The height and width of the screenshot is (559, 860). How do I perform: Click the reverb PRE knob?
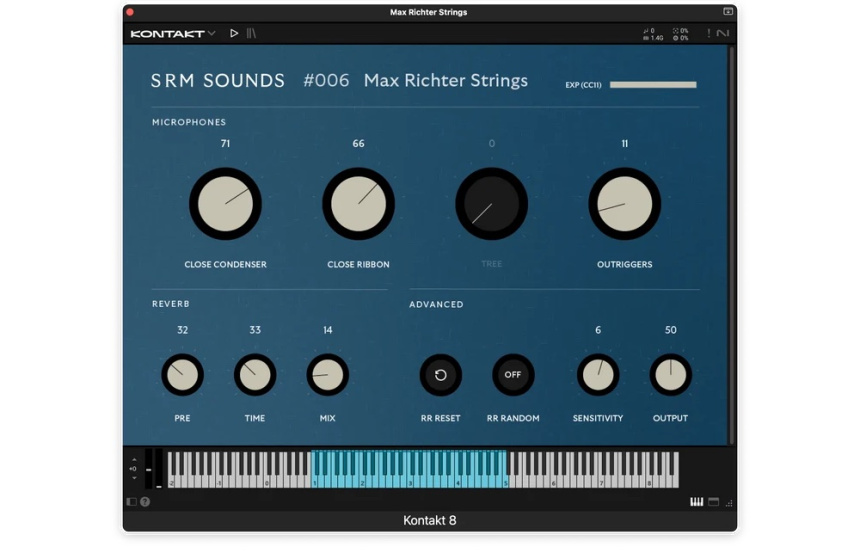click(183, 375)
